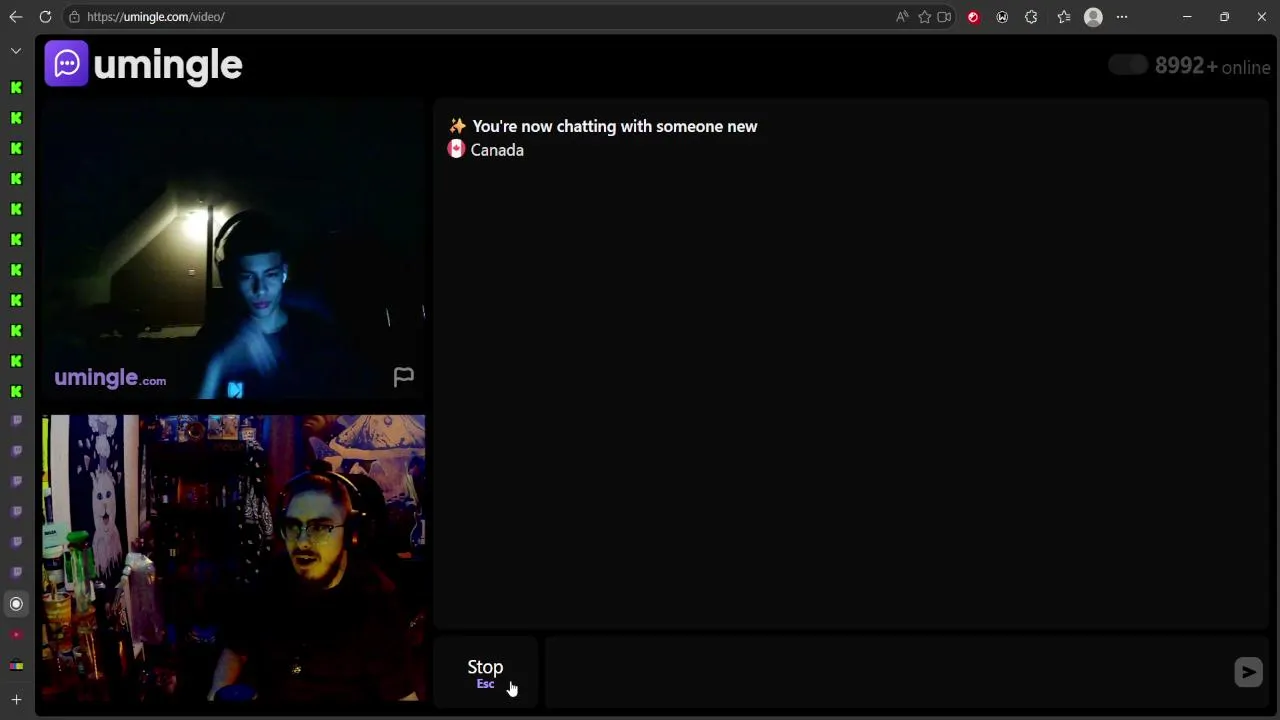Viewport: 1280px width, 720px height.
Task: Open the Extensions puzzle menu
Action: tap(1031, 17)
